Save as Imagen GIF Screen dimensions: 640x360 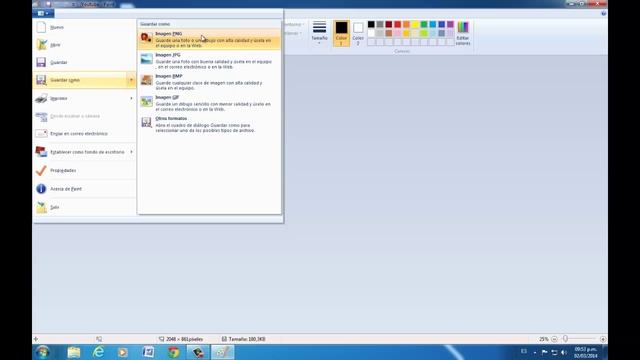tap(209, 103)
